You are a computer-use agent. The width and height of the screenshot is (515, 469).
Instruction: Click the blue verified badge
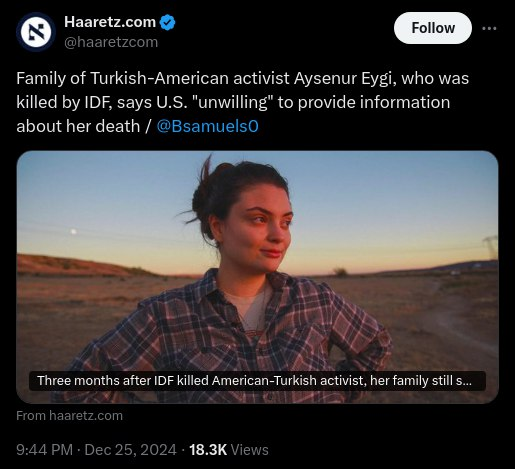click(x=167, y=22)
